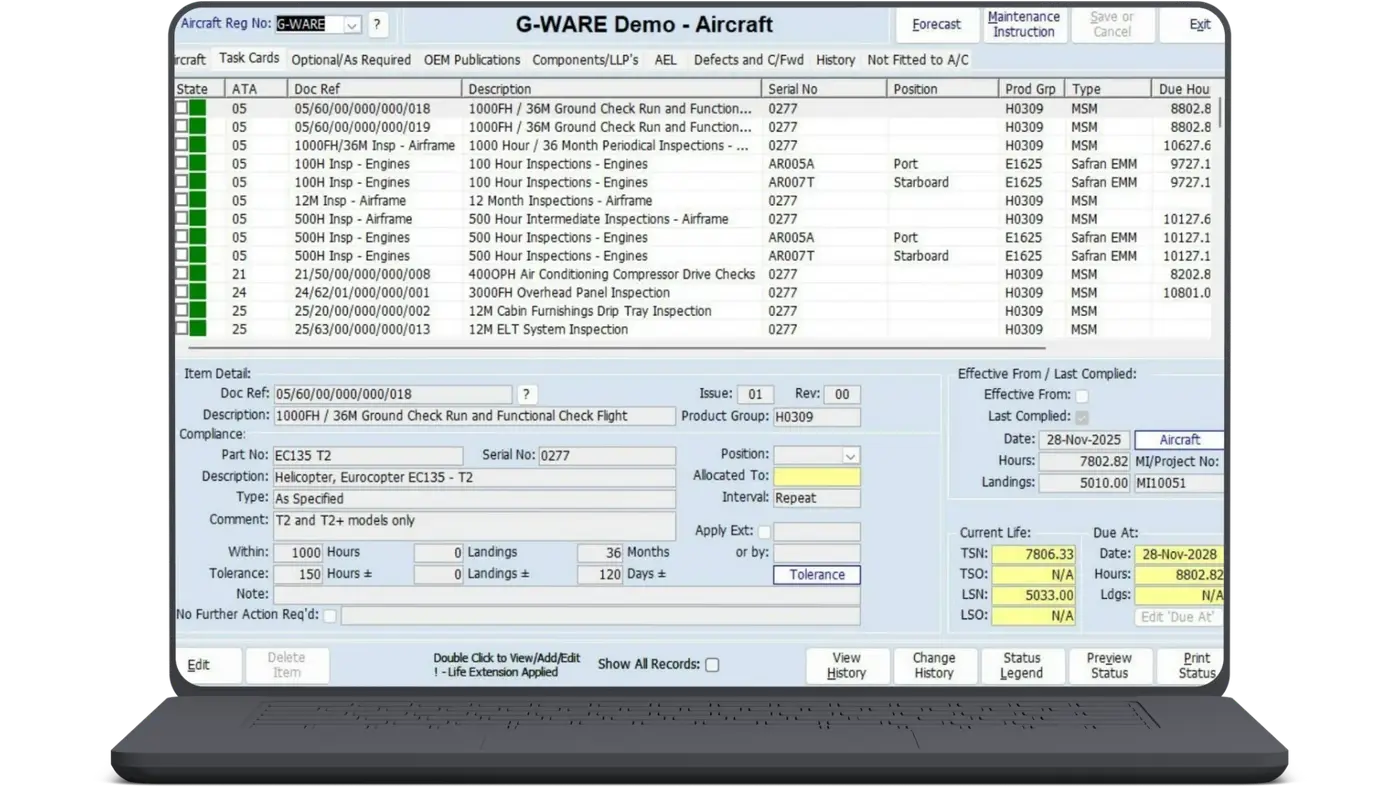This screenshot has width=1400, height=788.
Task: Tick checkbox for 400OPH Air Conditioning Compressor row
Action: point(181,274)
